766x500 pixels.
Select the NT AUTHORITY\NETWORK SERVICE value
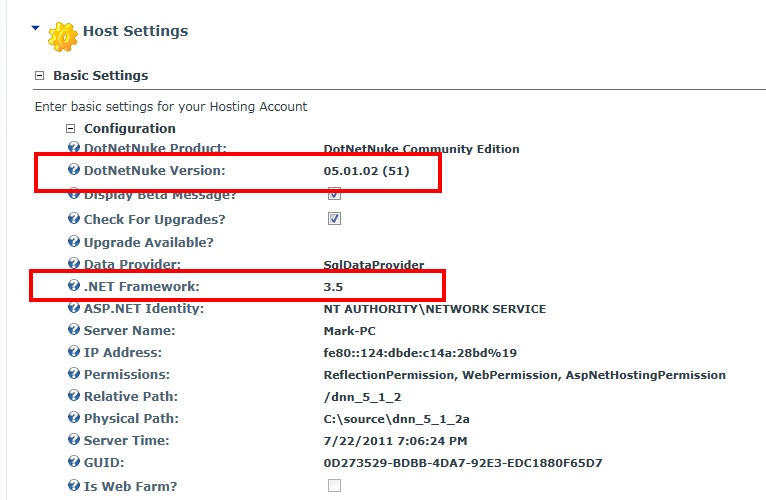[x=435, y=309]
